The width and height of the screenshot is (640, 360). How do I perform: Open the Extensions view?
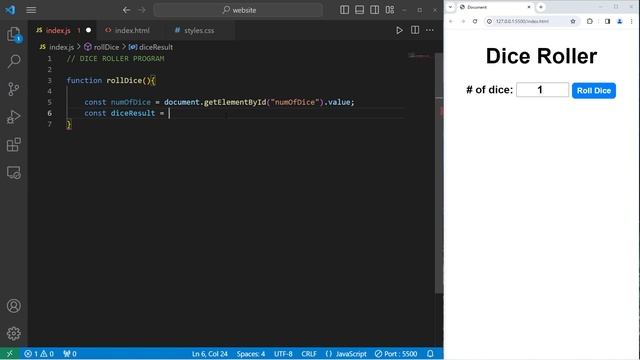pos(13,144)
